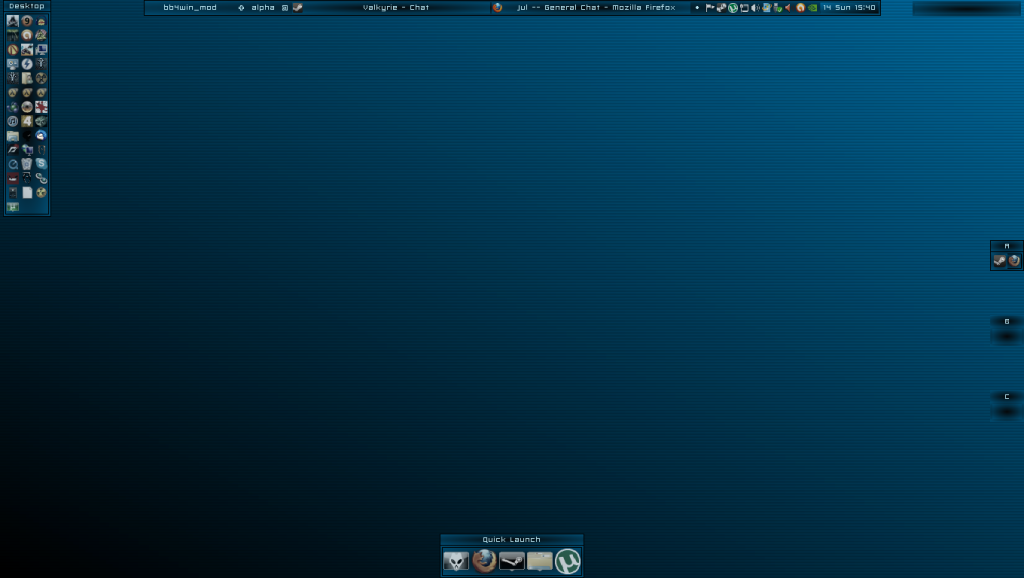
Task: Click workspace arrow left of alpha
Action: click(x=241, y=8)
